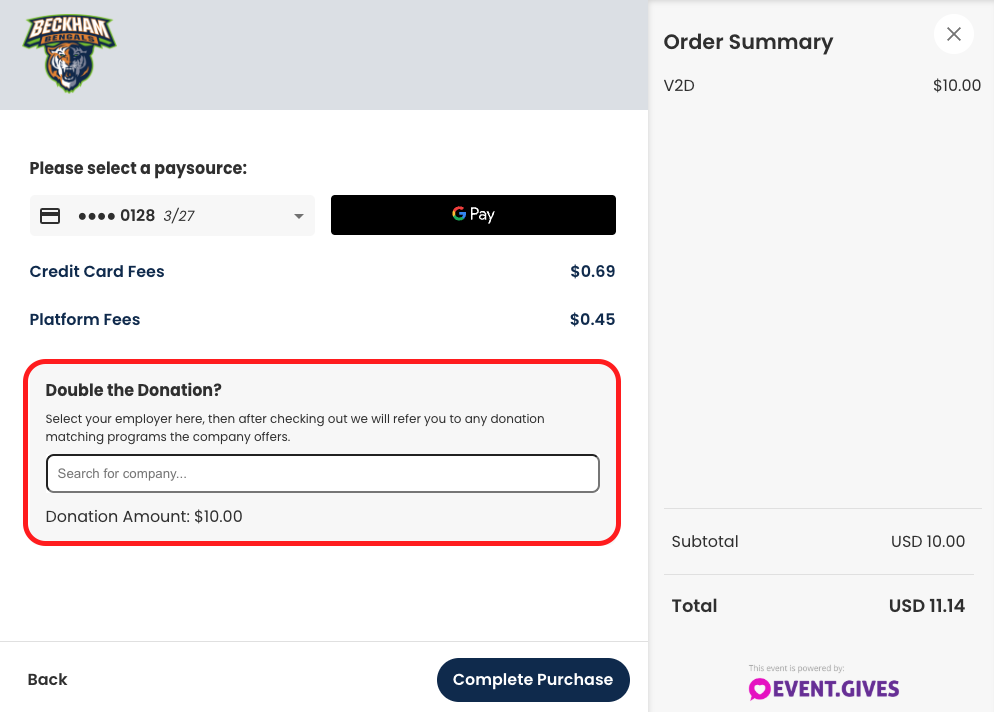Click Complete Purchase button
This screenshot has height=712, width=994.
[533, 680]
